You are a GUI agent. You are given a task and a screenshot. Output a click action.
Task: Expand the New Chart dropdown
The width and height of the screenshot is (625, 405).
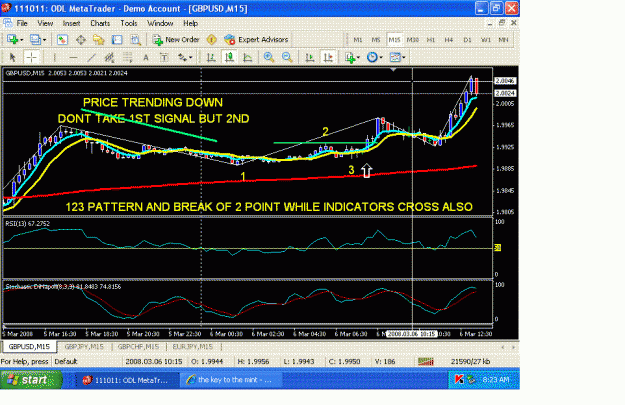22,40
